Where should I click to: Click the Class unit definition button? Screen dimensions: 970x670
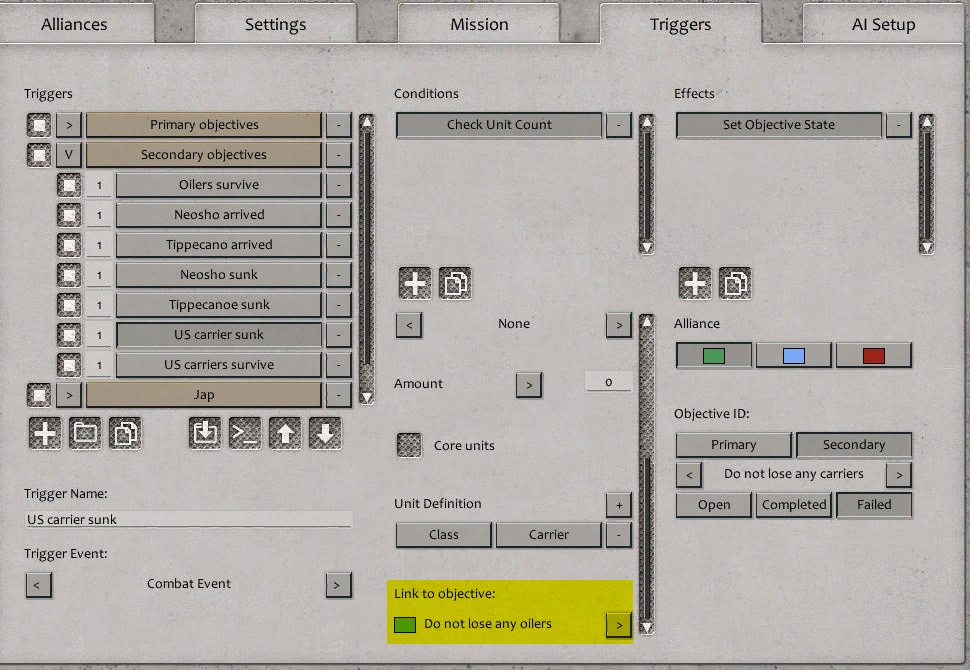pos(444,535)
